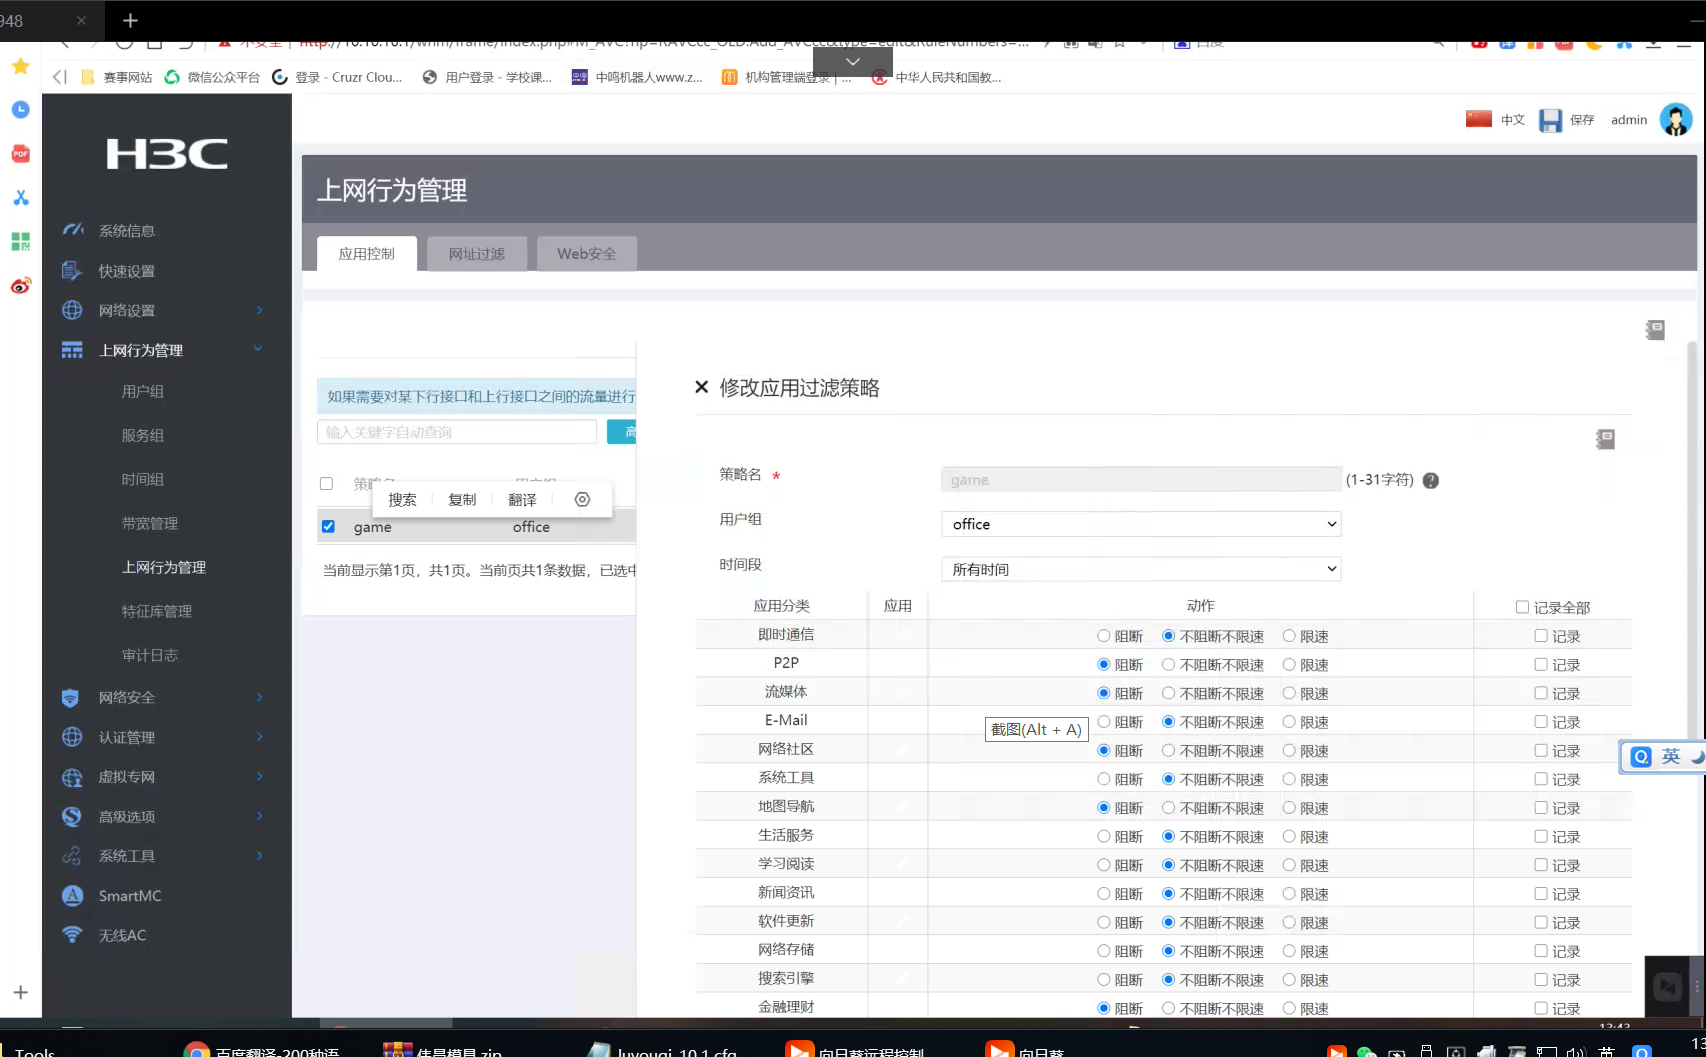
Task: Switch to the Web安全 tab
Action: (x=586, y=254)
